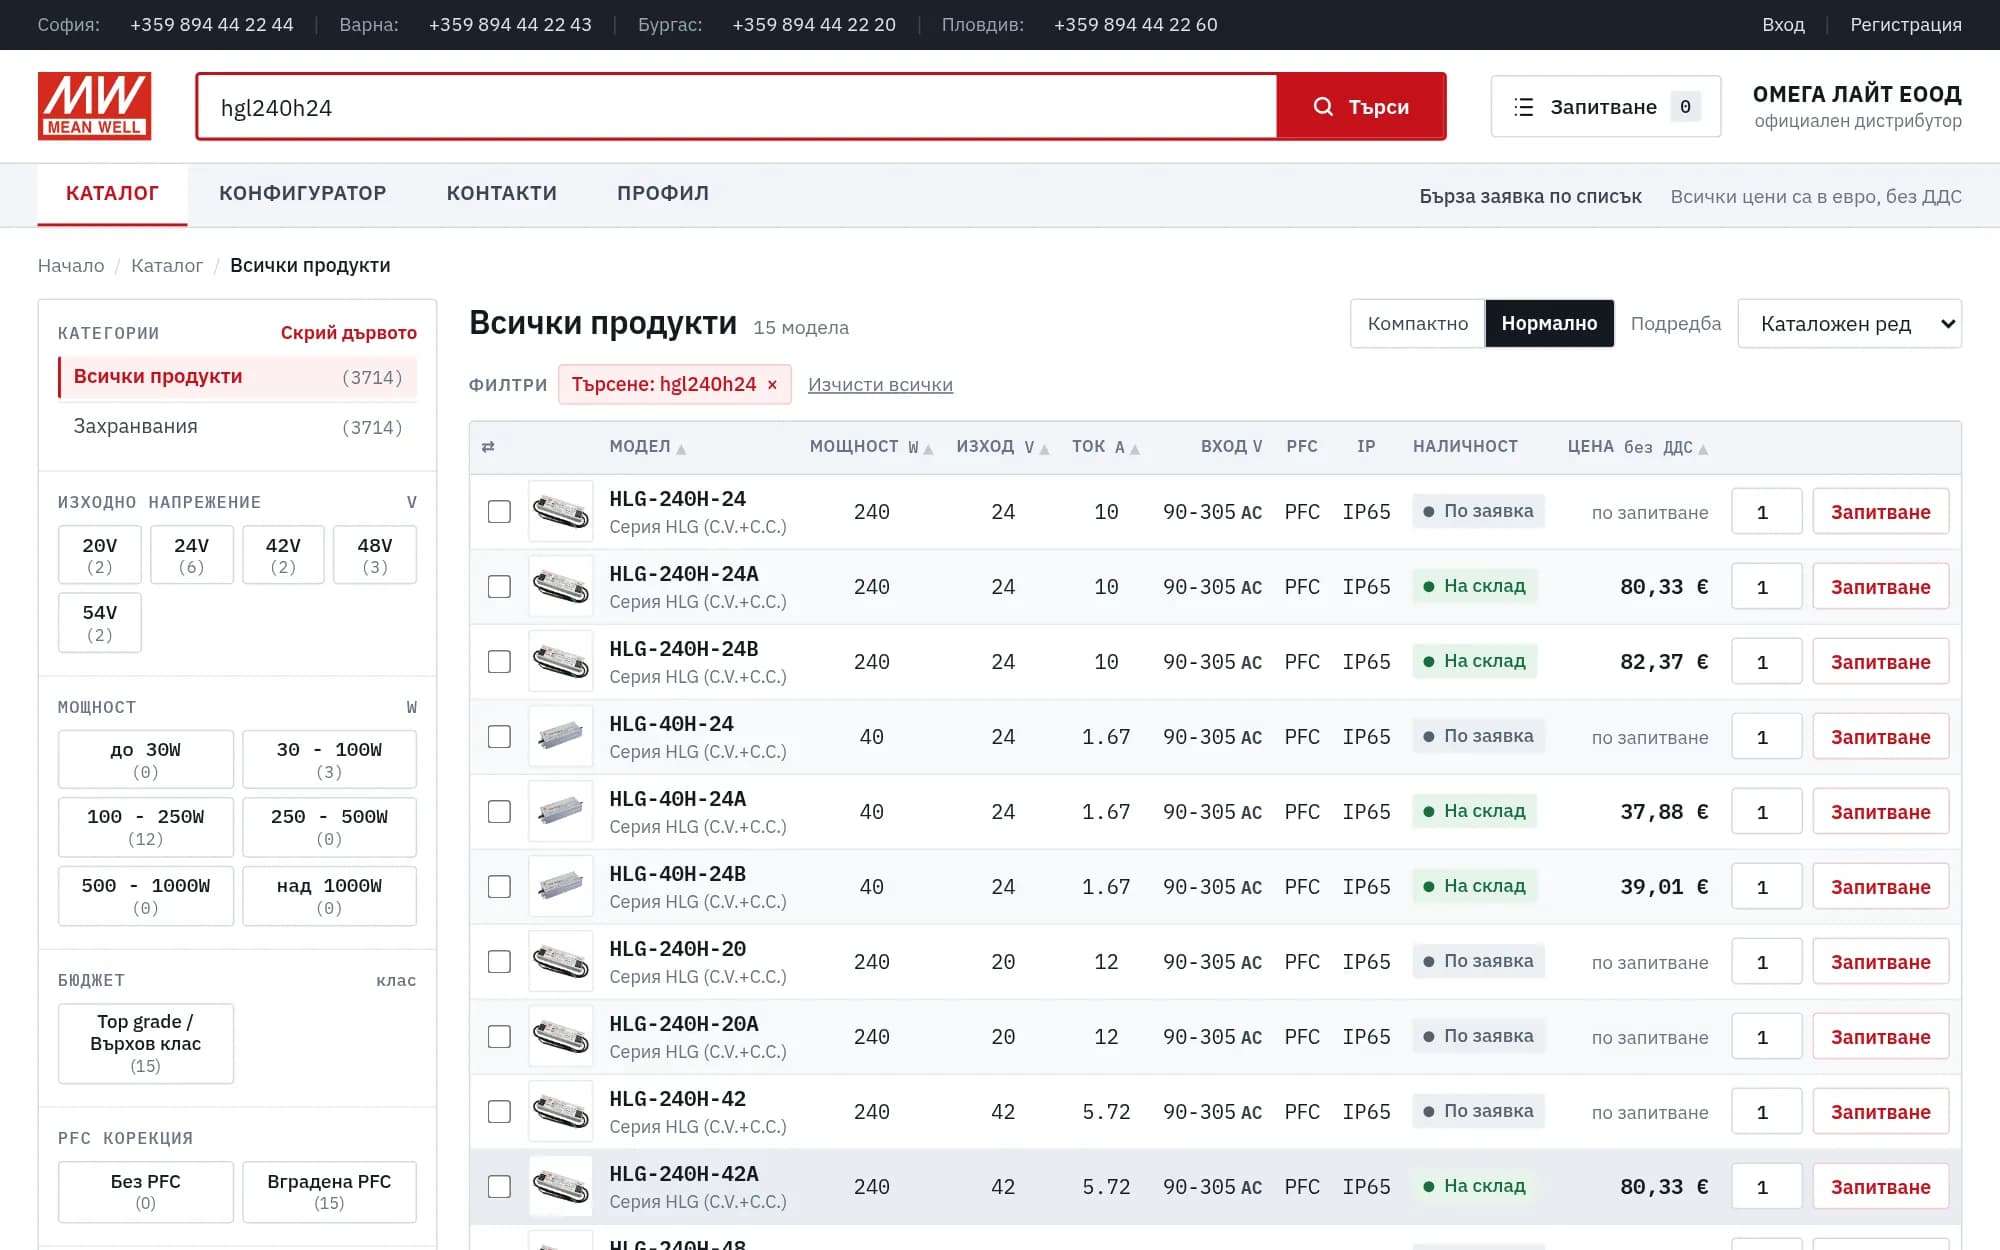The image size is (2000, 1250).
Task: Click the compare icon in the table header
Action: tap(488, 447)
